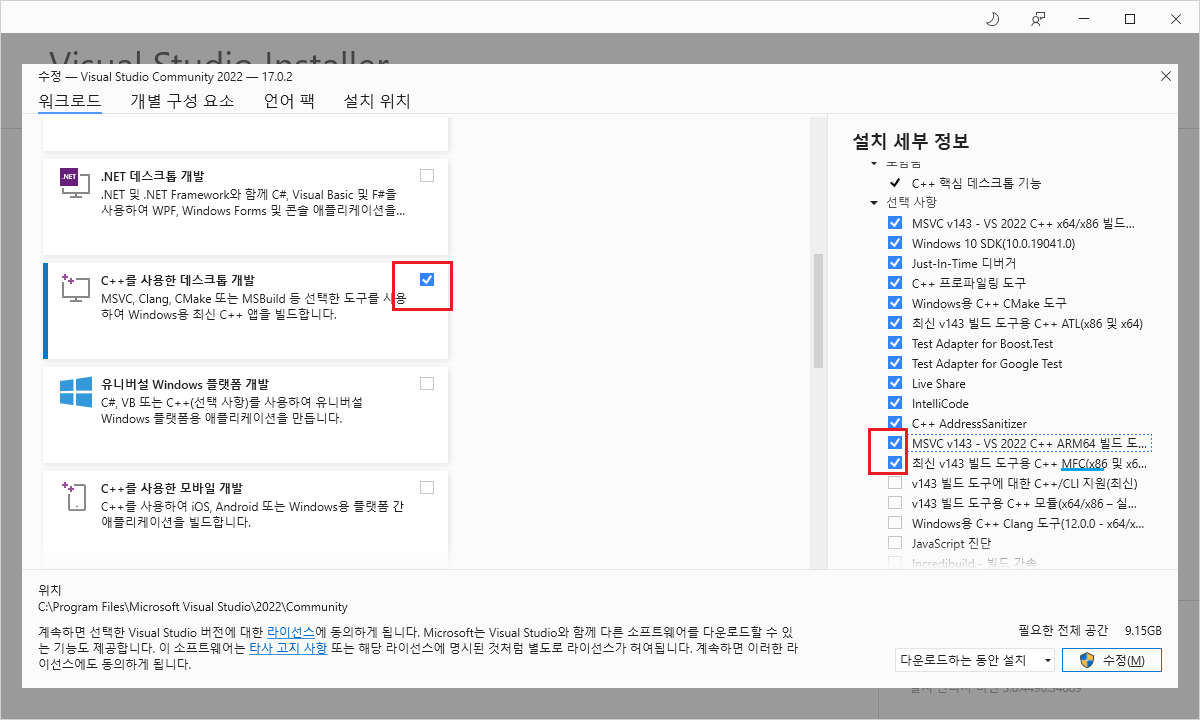Viewport: 1200px width, 720px height.
Task: Maximize the Visual Studio Installer window
Action: click(x=1129, y=19)
